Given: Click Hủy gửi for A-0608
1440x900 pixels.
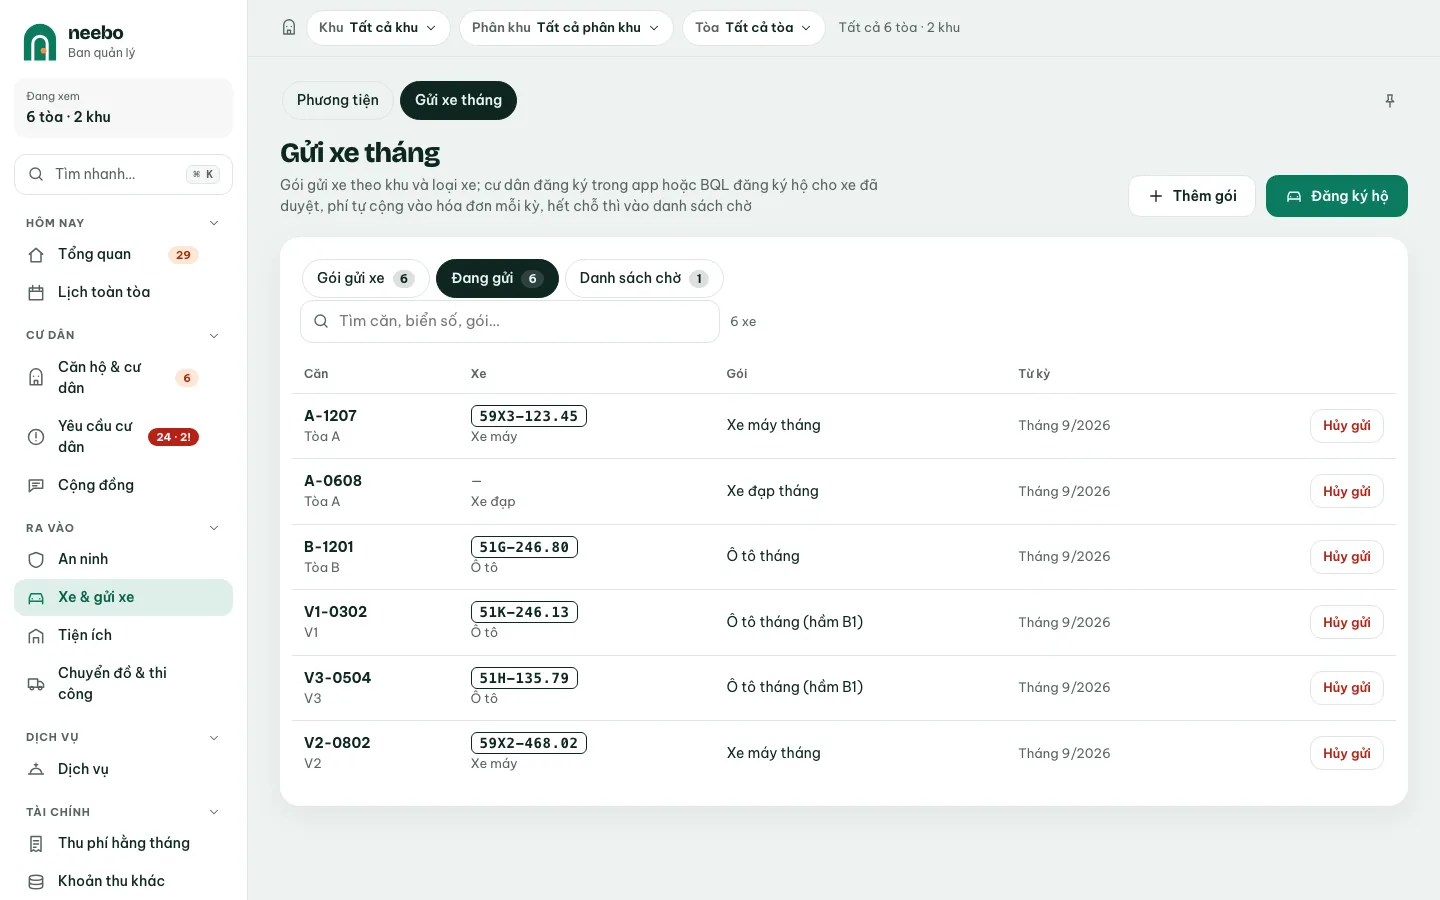Looking at the screenshot, I should [1347, 492].
